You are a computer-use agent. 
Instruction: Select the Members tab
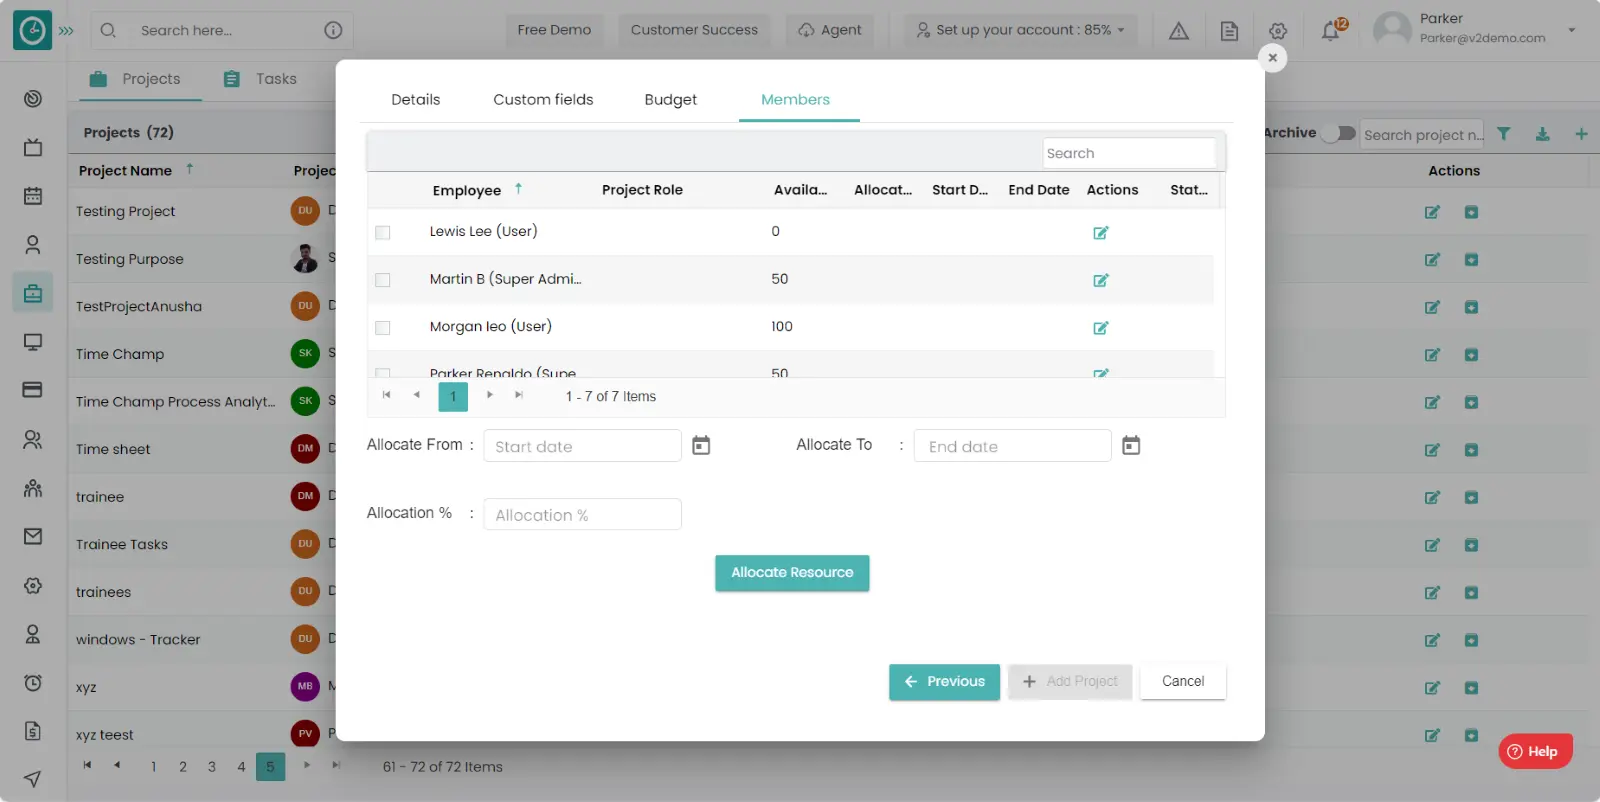[795, 99]
